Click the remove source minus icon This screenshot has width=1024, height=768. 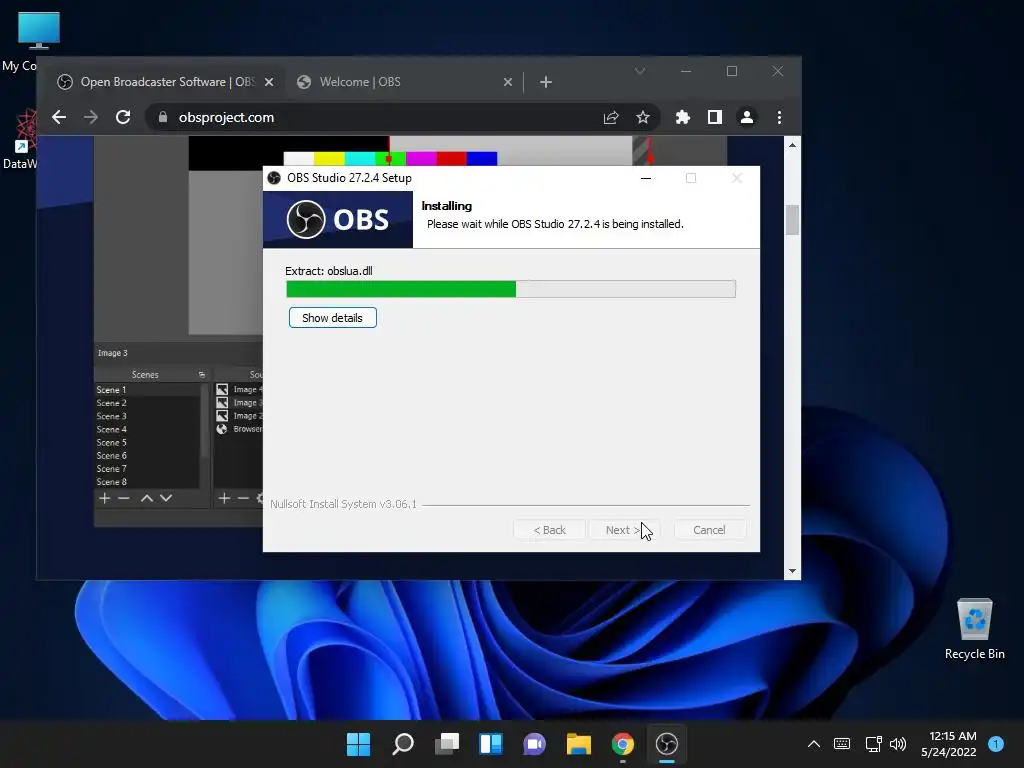tap(243, 498)
